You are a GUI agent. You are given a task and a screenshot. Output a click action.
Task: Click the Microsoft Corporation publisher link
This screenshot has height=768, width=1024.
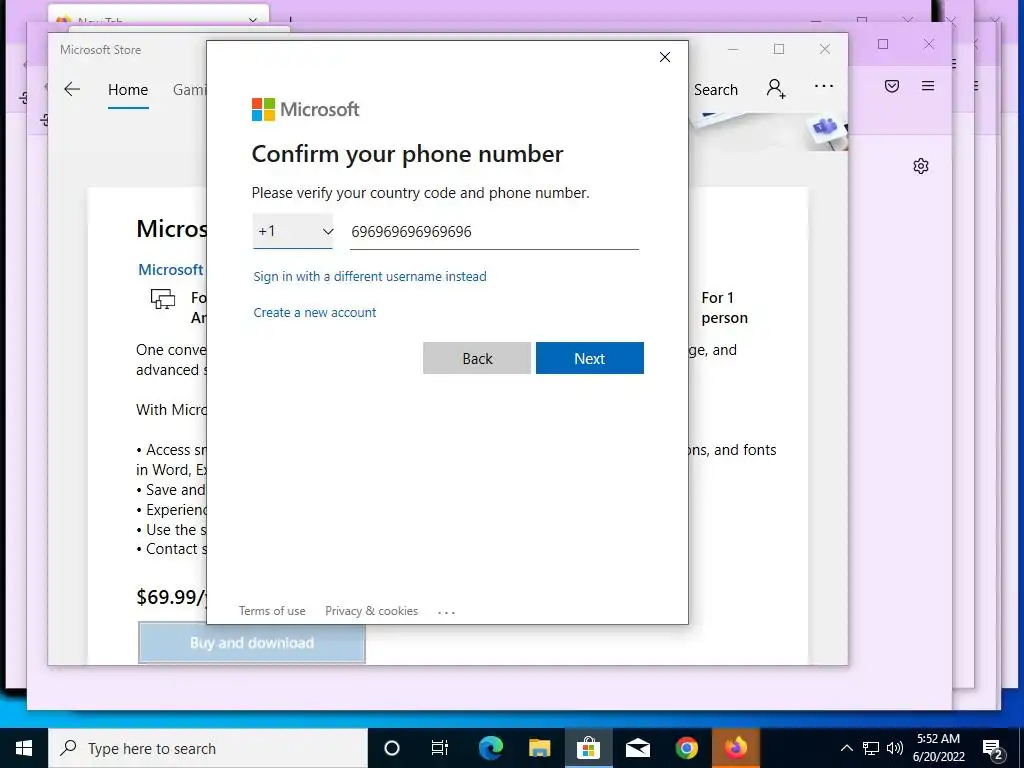click(x=171, y=270)
